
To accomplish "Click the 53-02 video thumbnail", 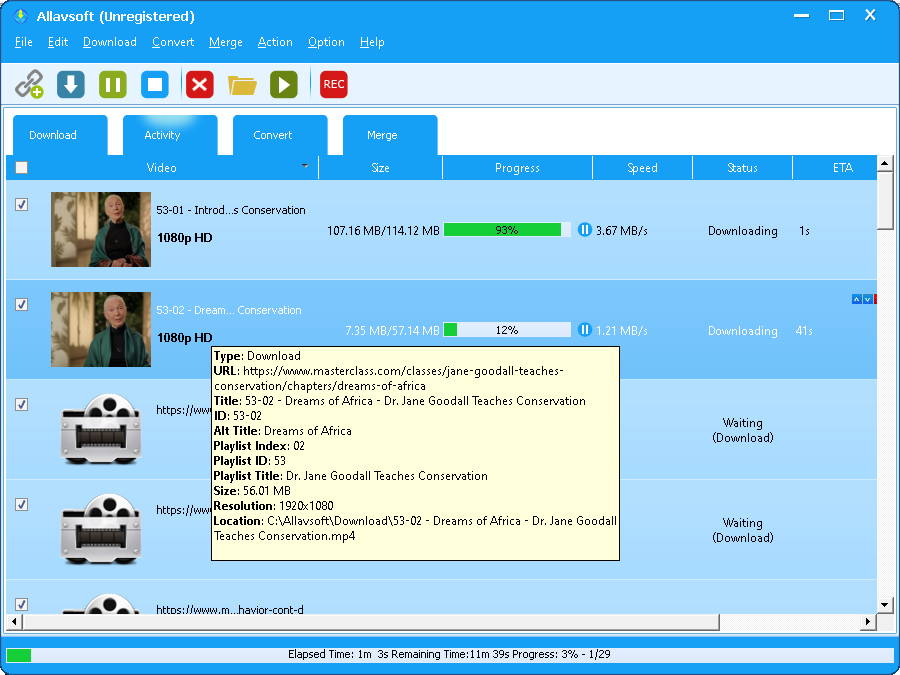I will coord(101,329).
